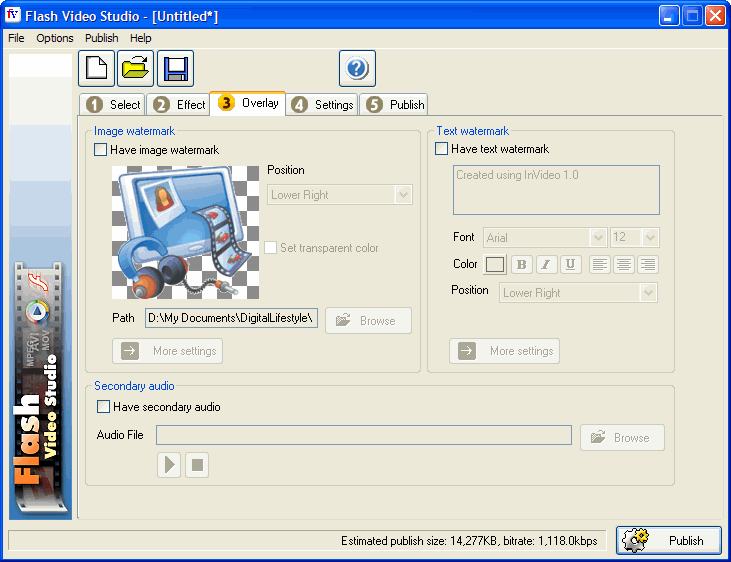Image resolution: width=731 pixels, height=562 pixels.
Task: Open More settings for image watermark
Action: click(x=167, y=351)
